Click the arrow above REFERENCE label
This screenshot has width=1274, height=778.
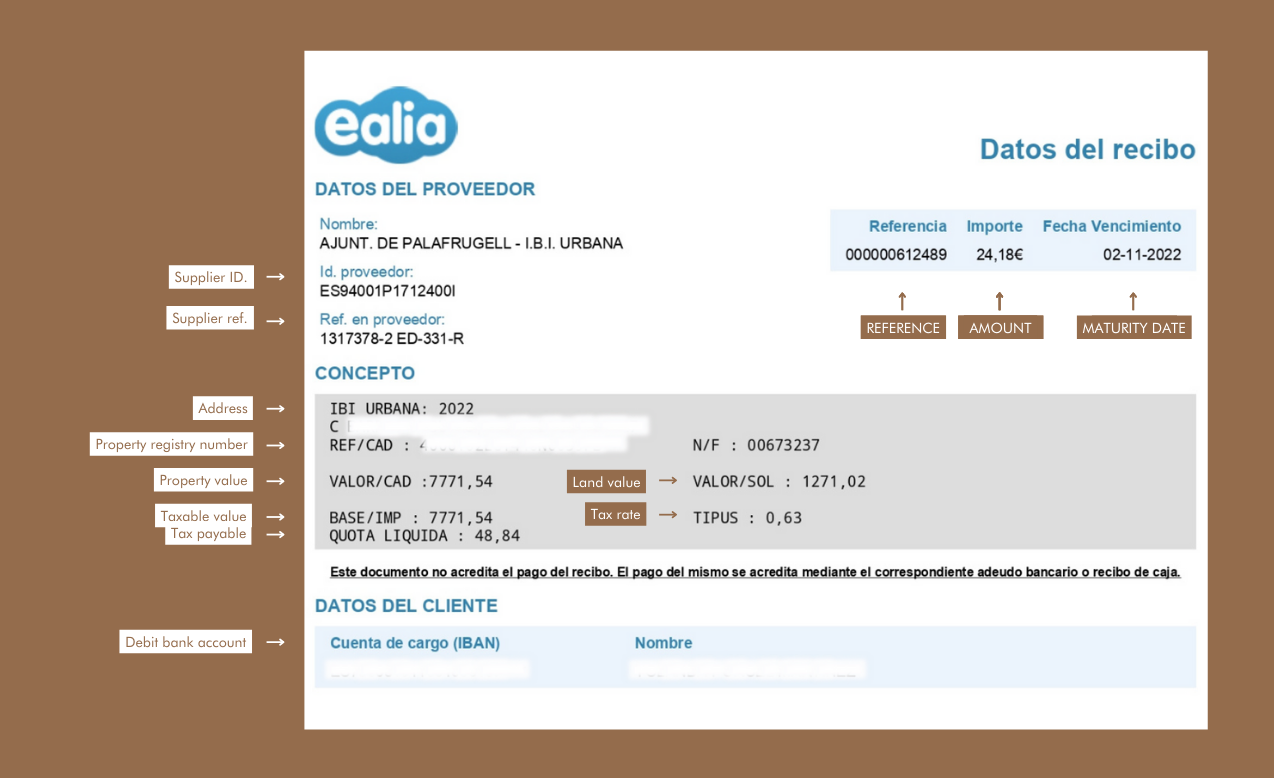[x=902, y=300]
